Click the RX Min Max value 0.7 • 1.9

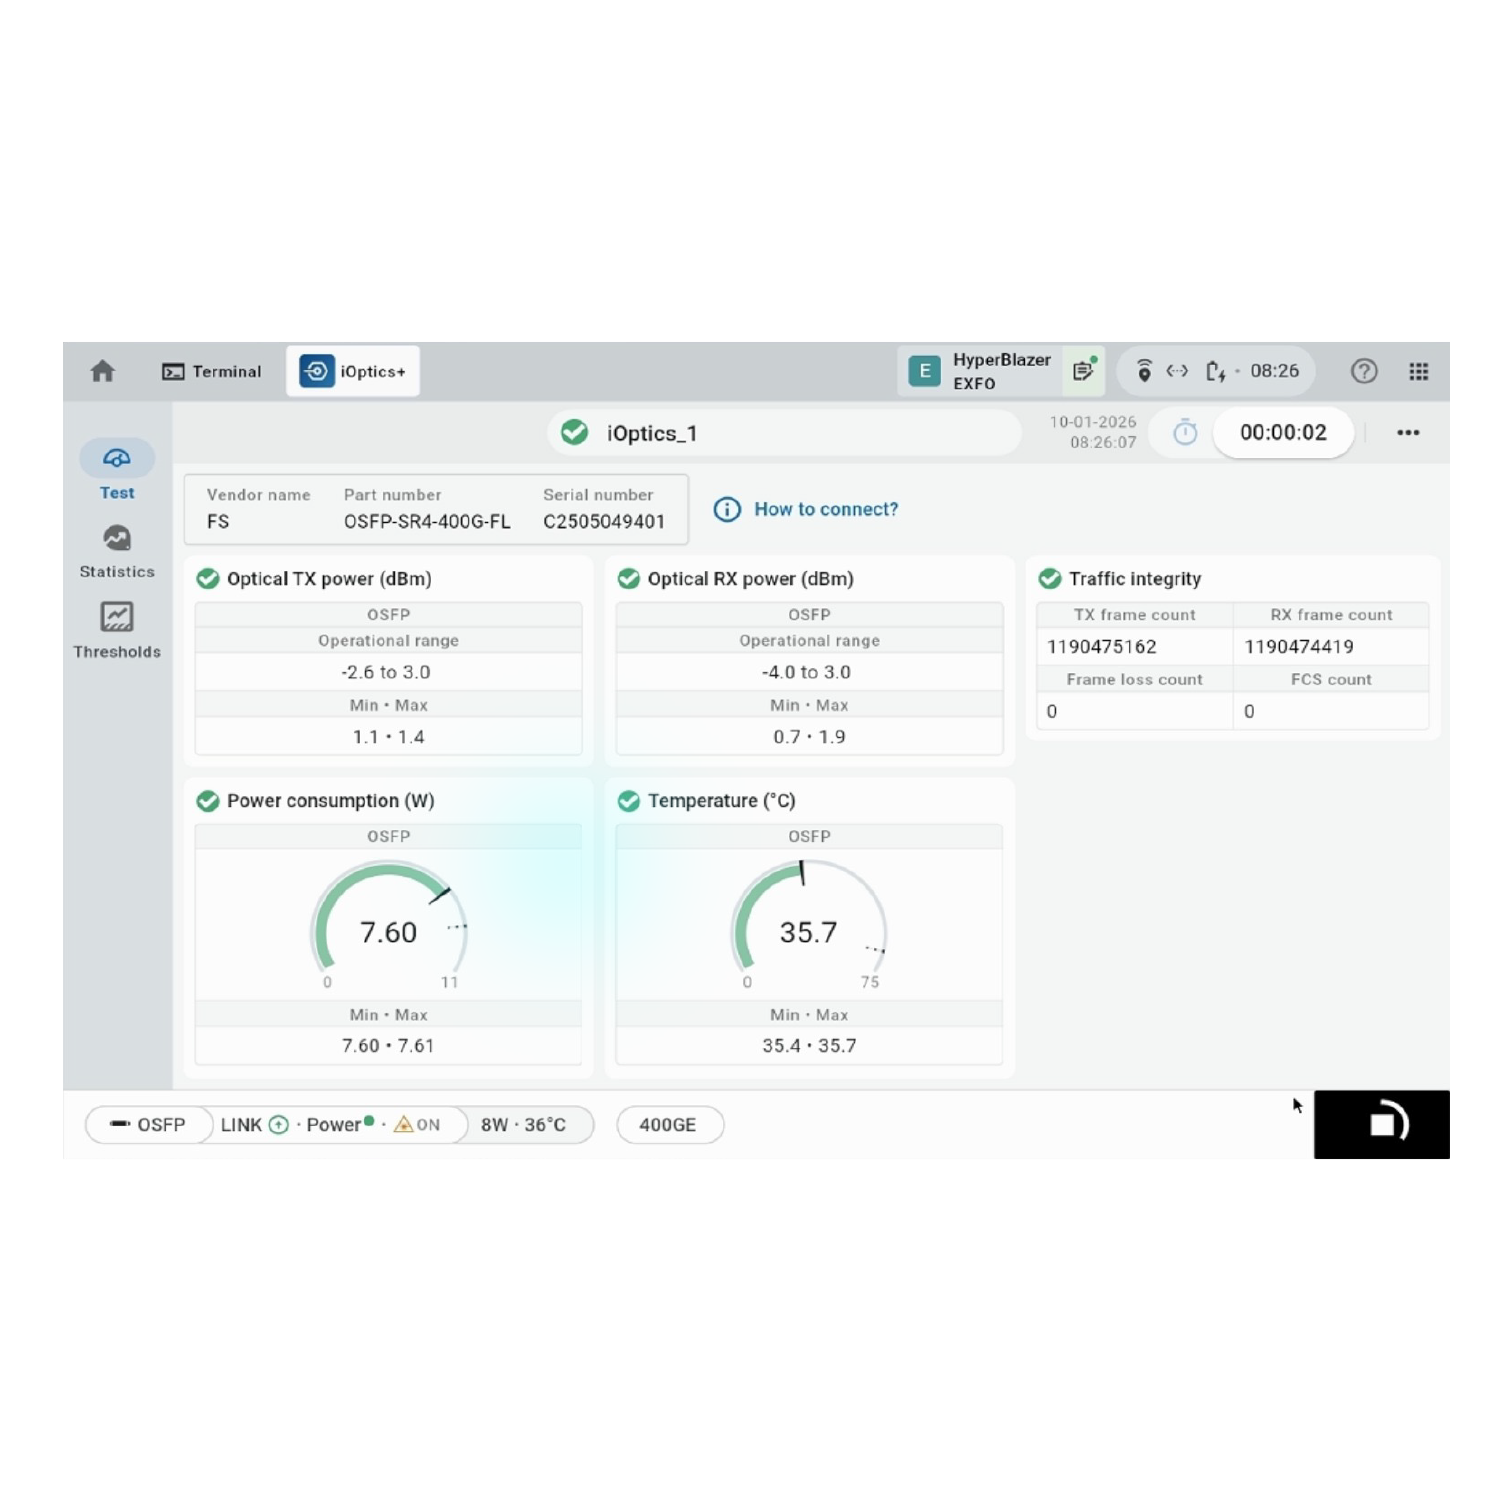809,737
